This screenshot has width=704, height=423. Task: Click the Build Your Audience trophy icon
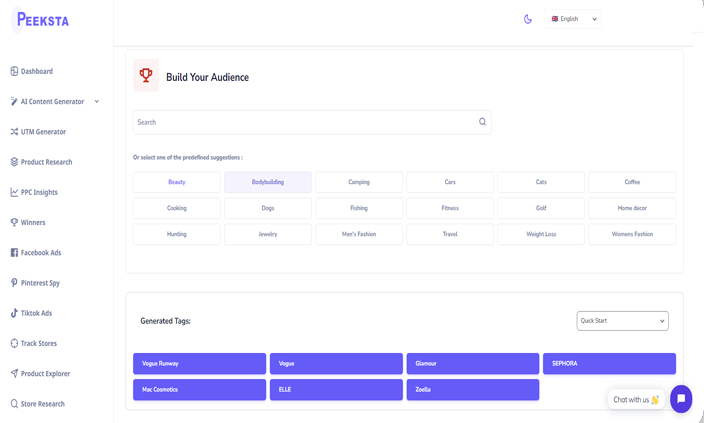tap(146, 75)
